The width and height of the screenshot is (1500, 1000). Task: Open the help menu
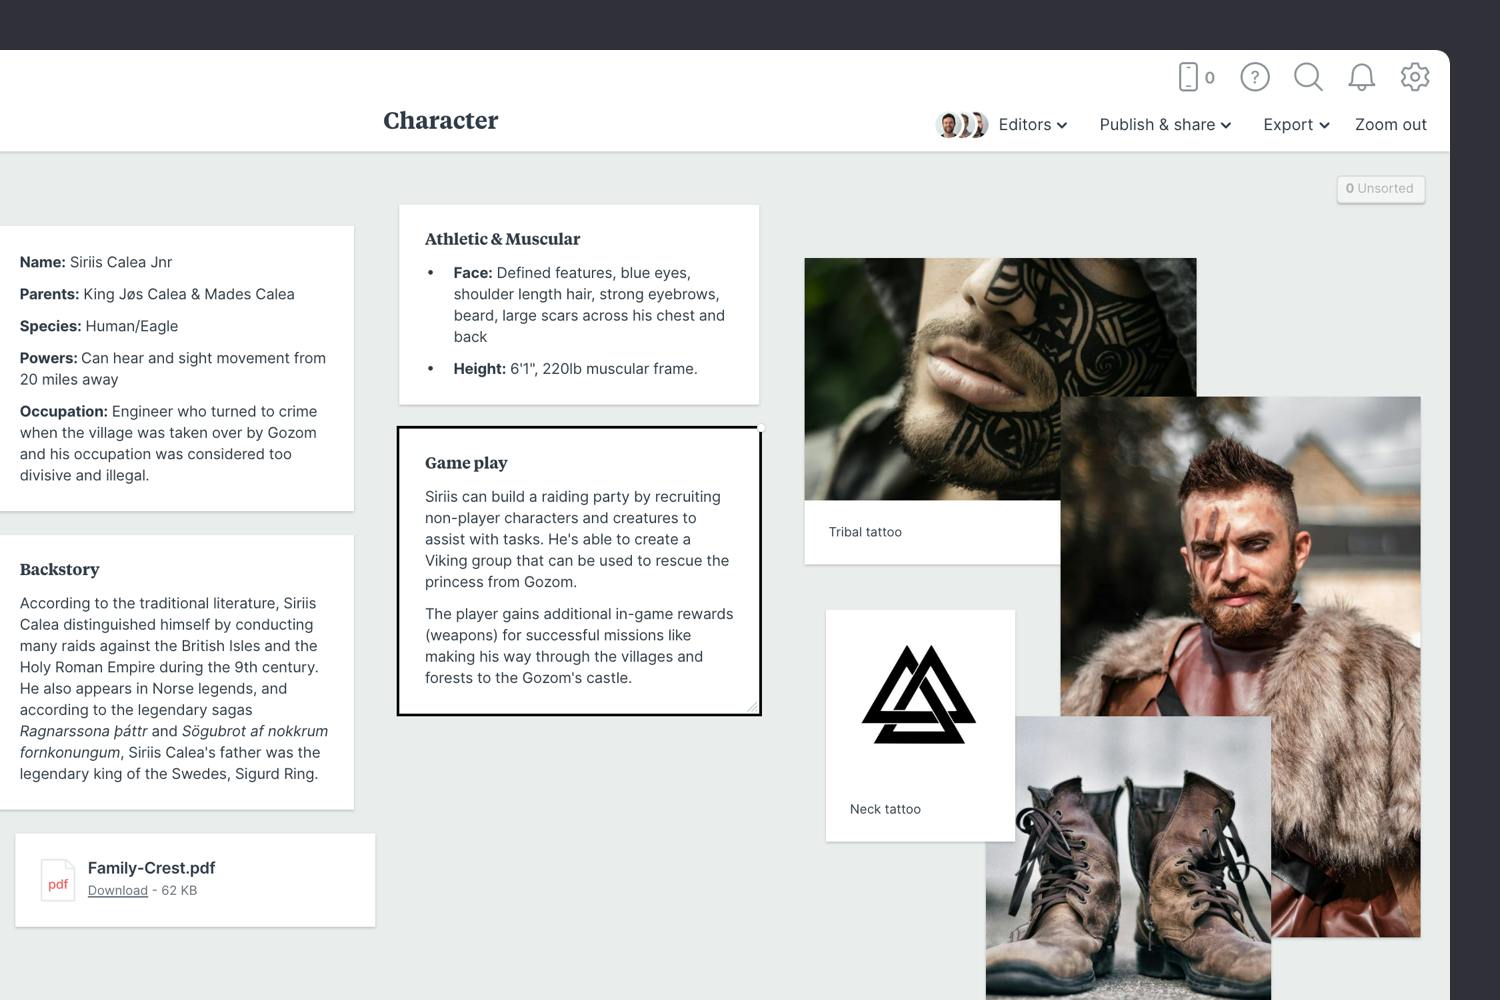(x=1254, y=77)
